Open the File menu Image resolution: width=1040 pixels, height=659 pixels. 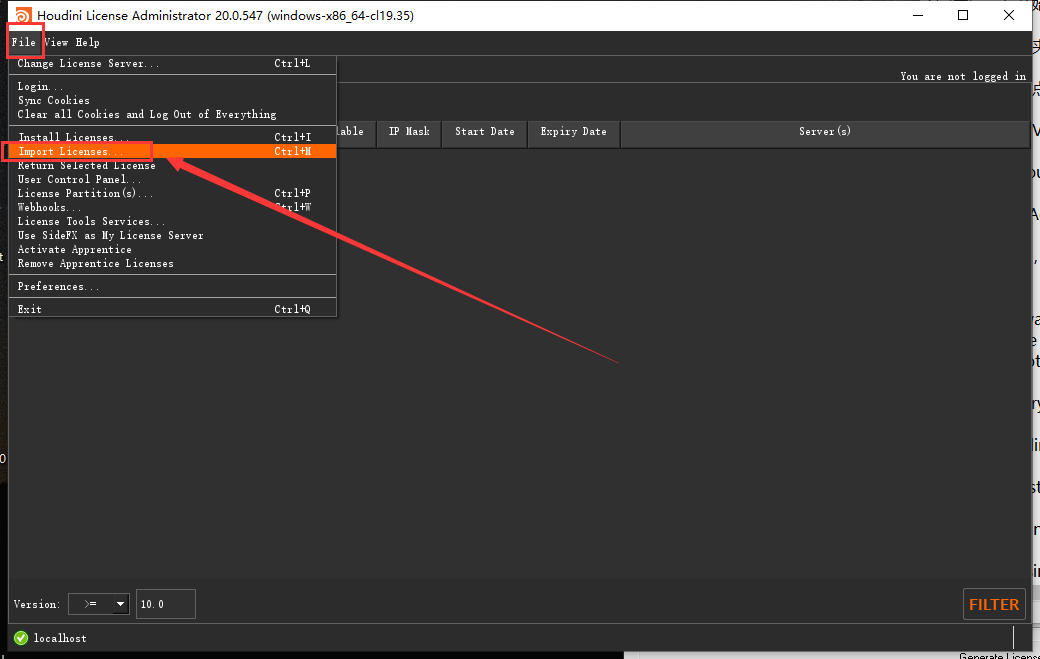[x=24, y=41]
